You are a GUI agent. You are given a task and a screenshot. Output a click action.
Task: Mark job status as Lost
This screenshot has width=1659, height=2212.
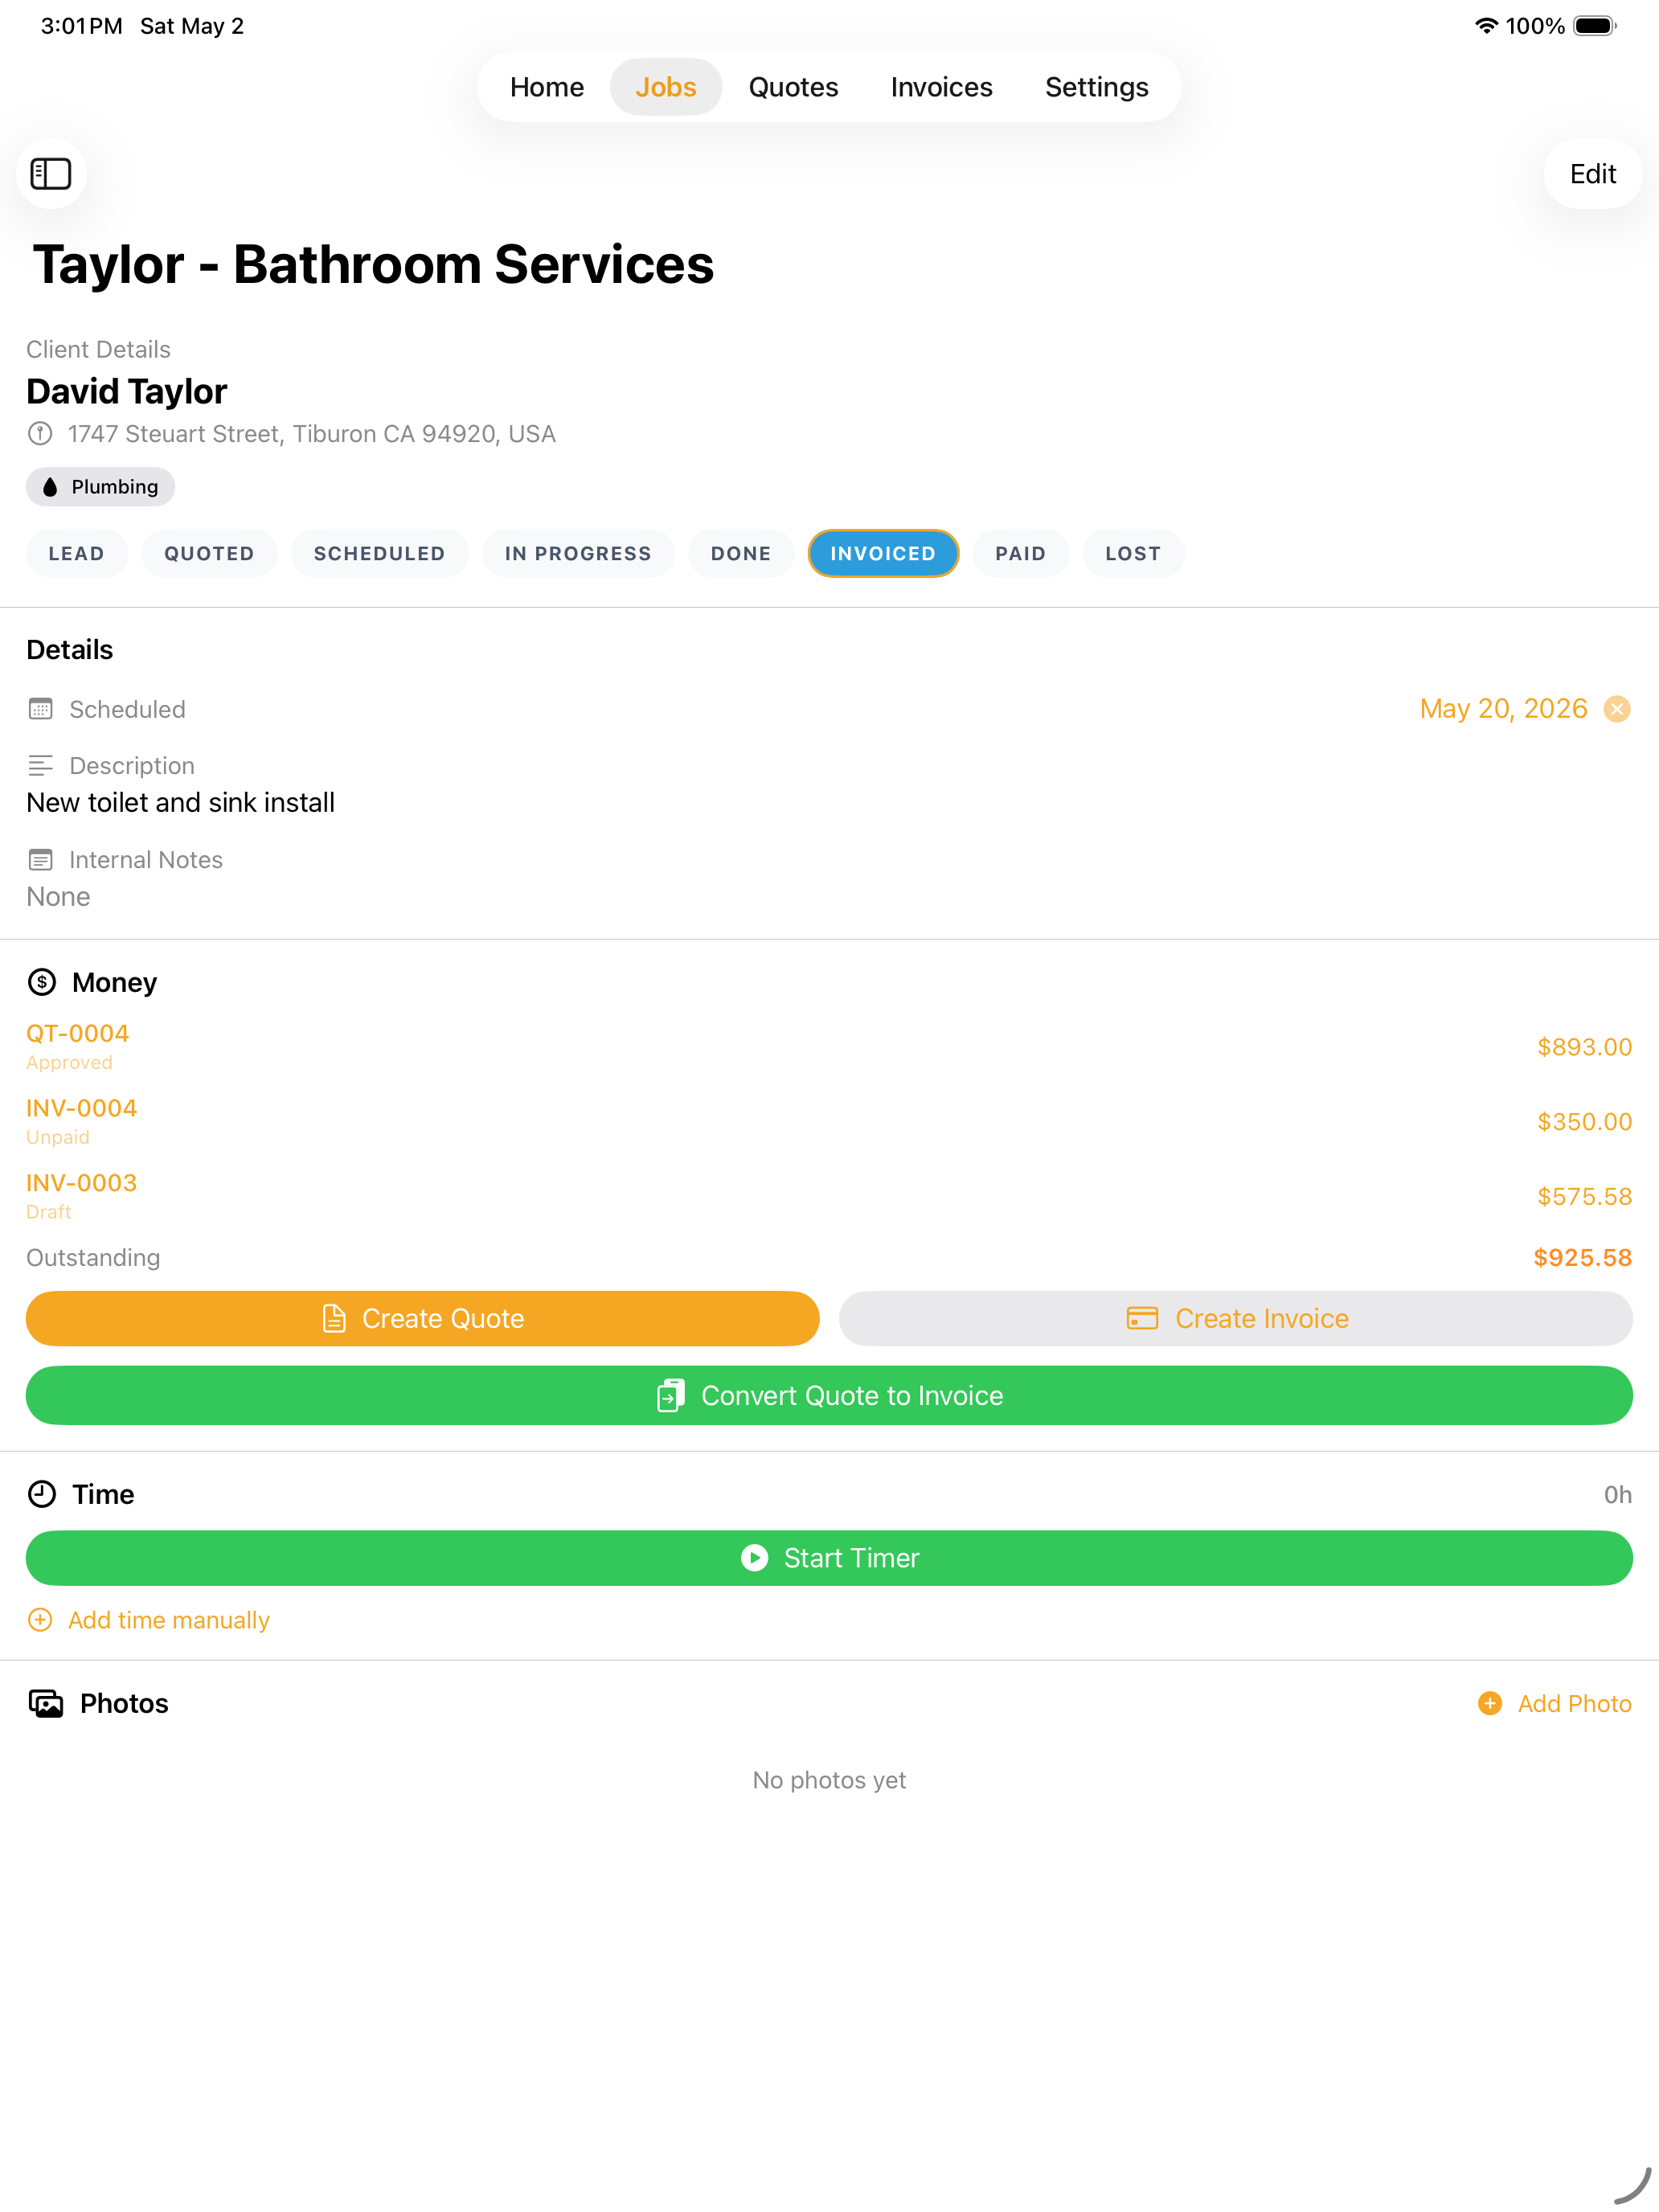coord(1133,553)
